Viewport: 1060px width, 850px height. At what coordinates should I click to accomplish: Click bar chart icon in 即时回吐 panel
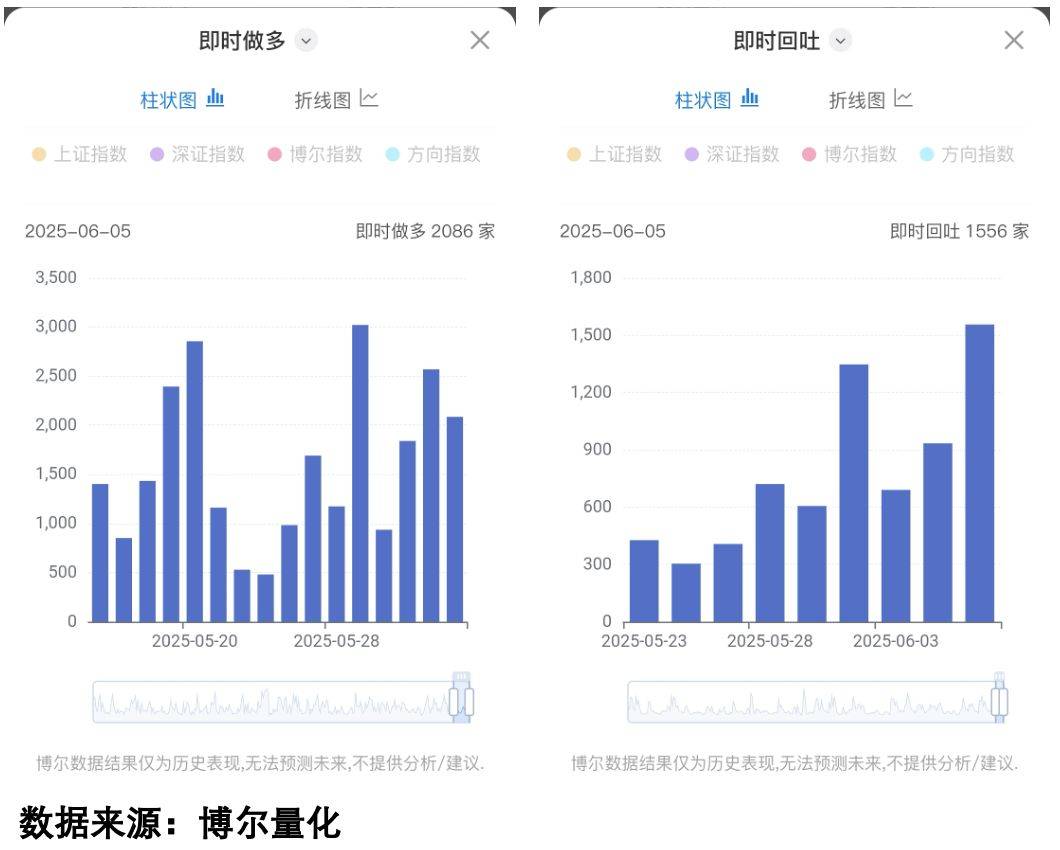coord(750,99)
